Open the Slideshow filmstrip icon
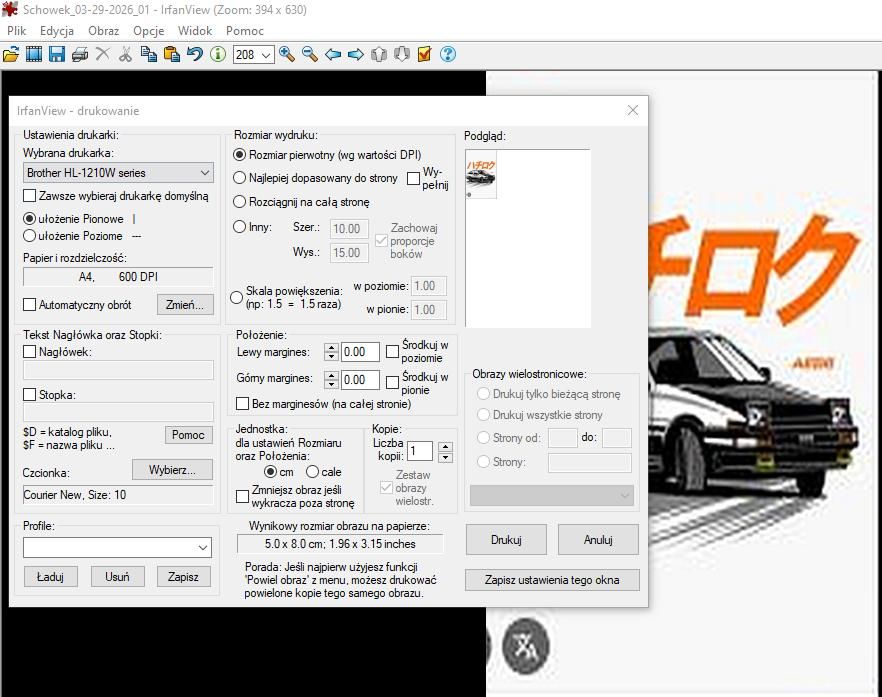Image resolution: width=882 pixels, height=697 pixels. (34, 55)
